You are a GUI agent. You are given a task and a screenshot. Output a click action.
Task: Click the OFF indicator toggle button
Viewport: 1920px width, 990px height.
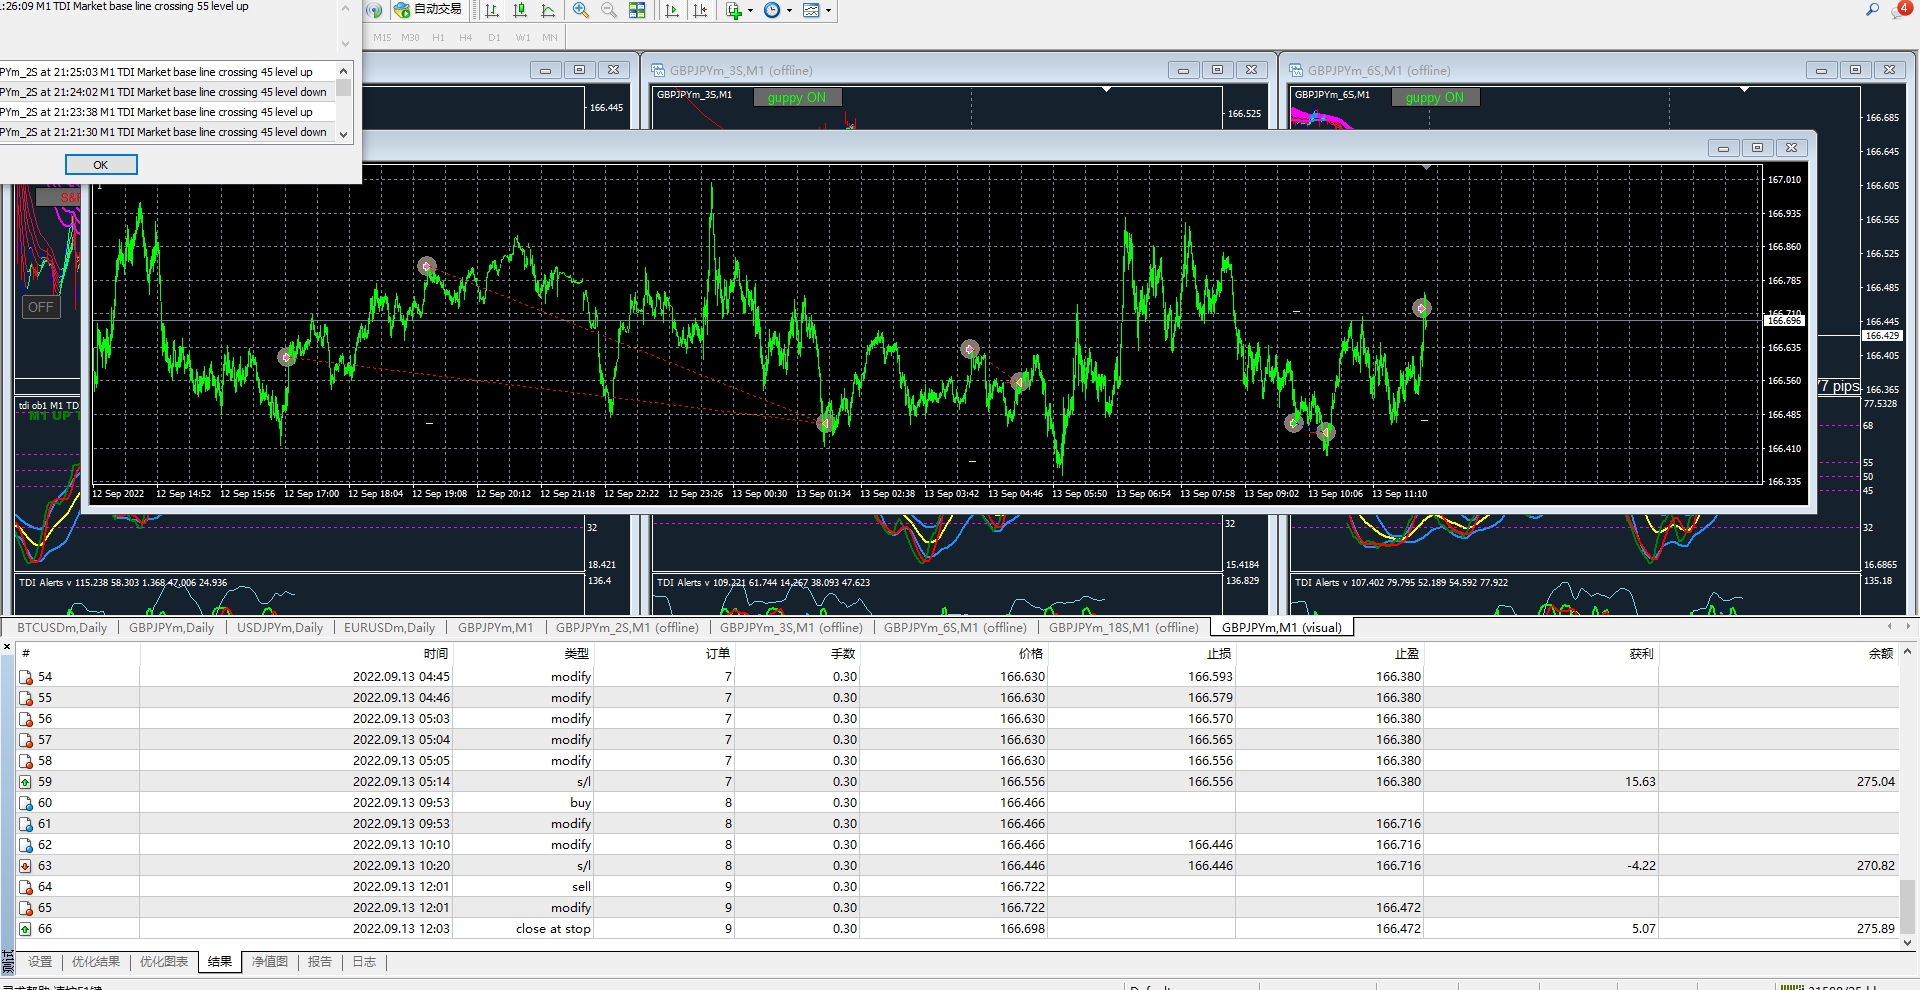41,307
